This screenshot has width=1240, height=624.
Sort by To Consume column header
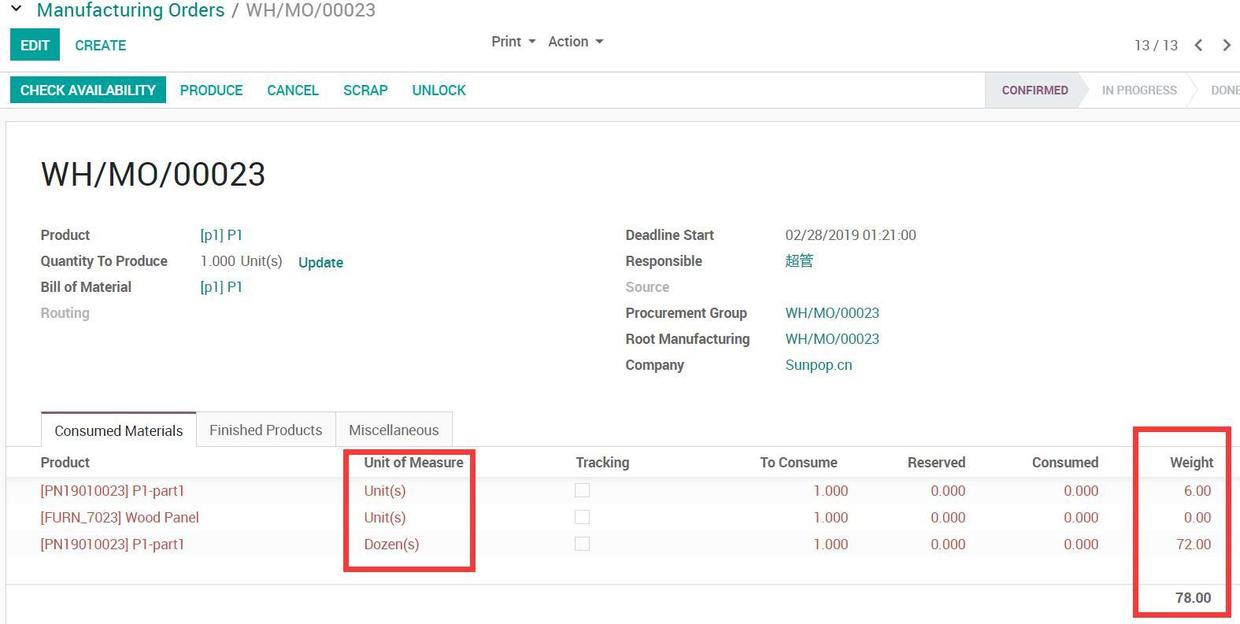(x=799, y=462)
